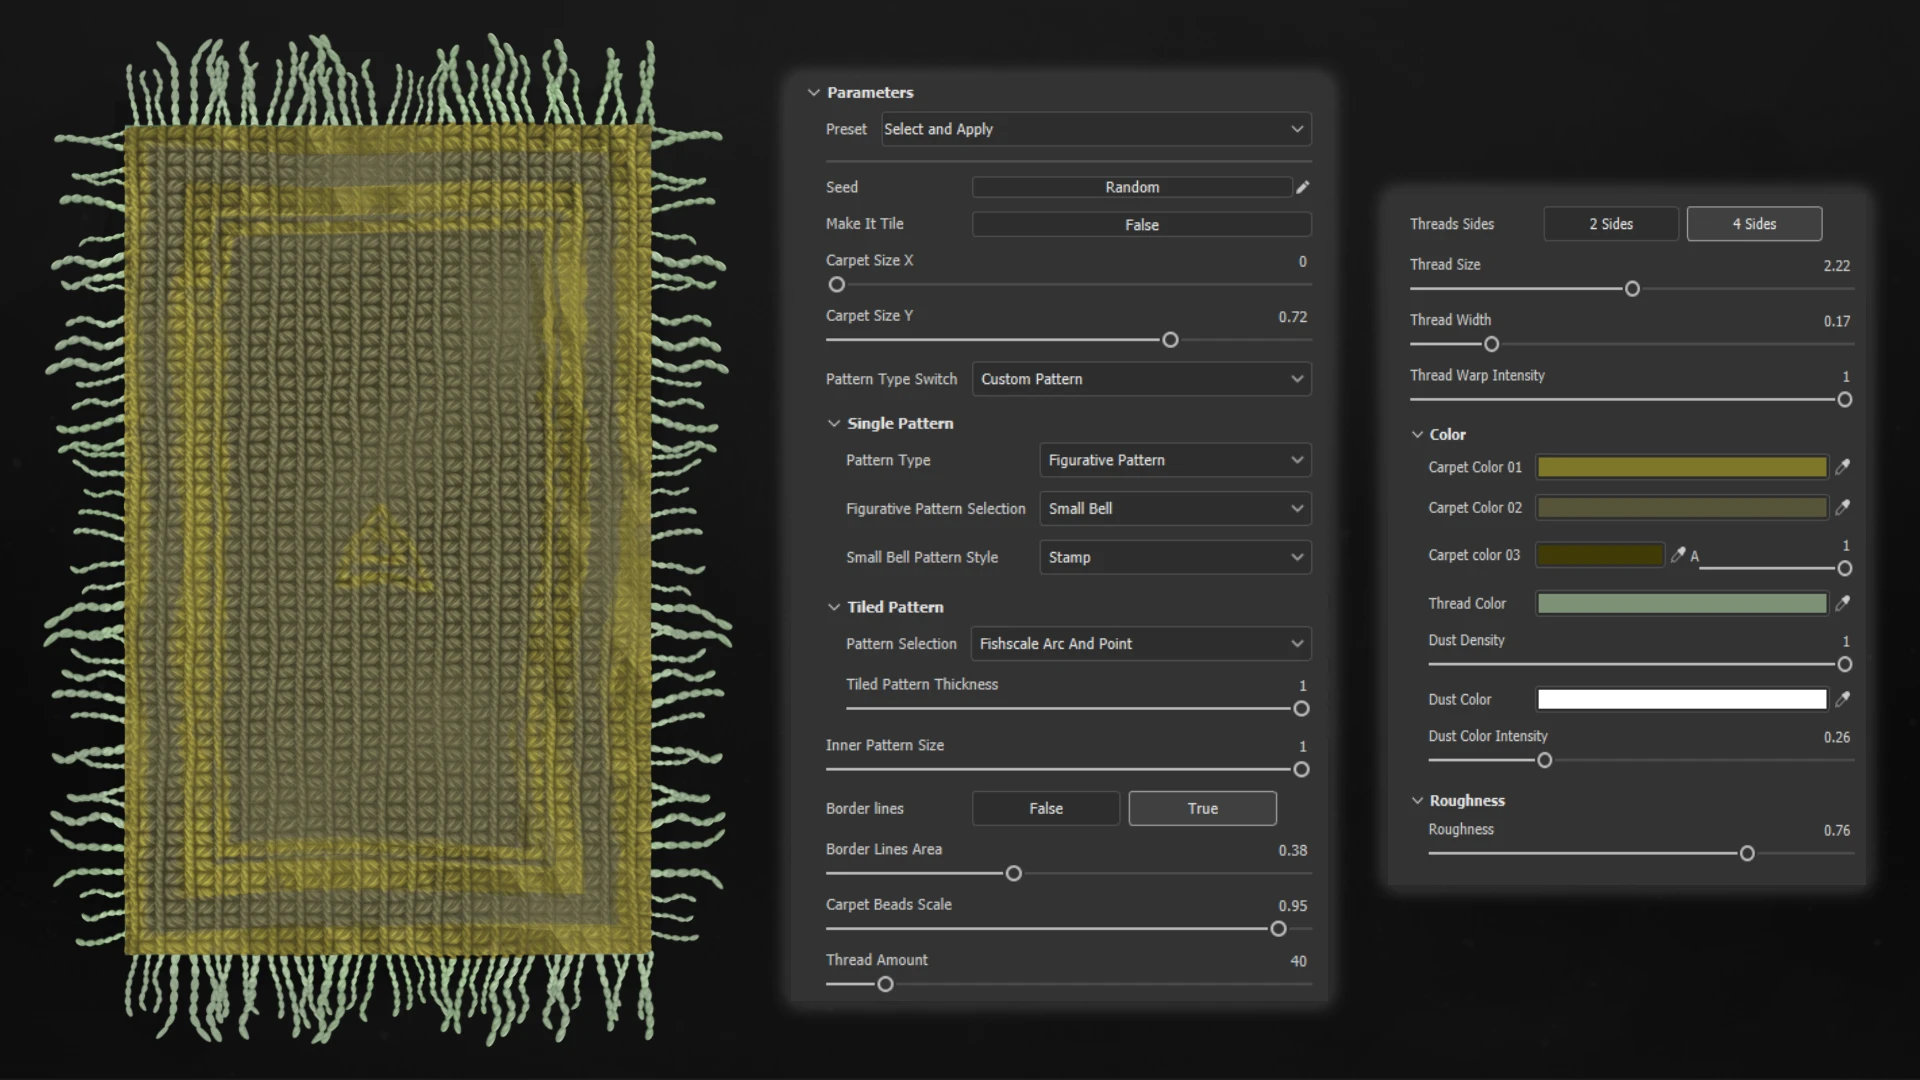Click the Carpet color 03 alpha slider handle
The width and height of the screenshot is (1920, 1080).
[x=1845, y=569]
